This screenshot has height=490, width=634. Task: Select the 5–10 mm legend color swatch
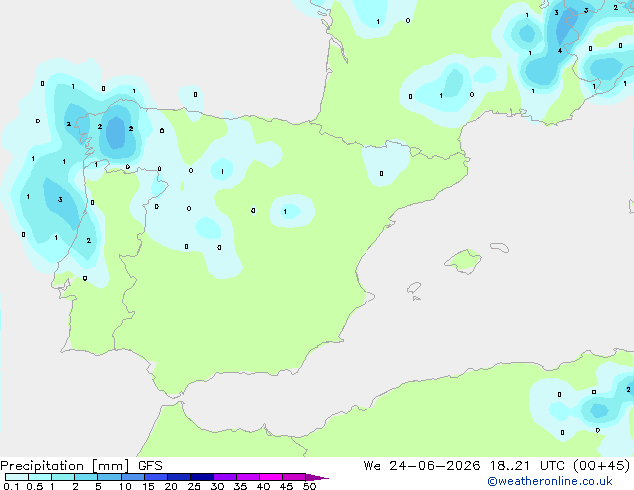(x=109, y=477)
